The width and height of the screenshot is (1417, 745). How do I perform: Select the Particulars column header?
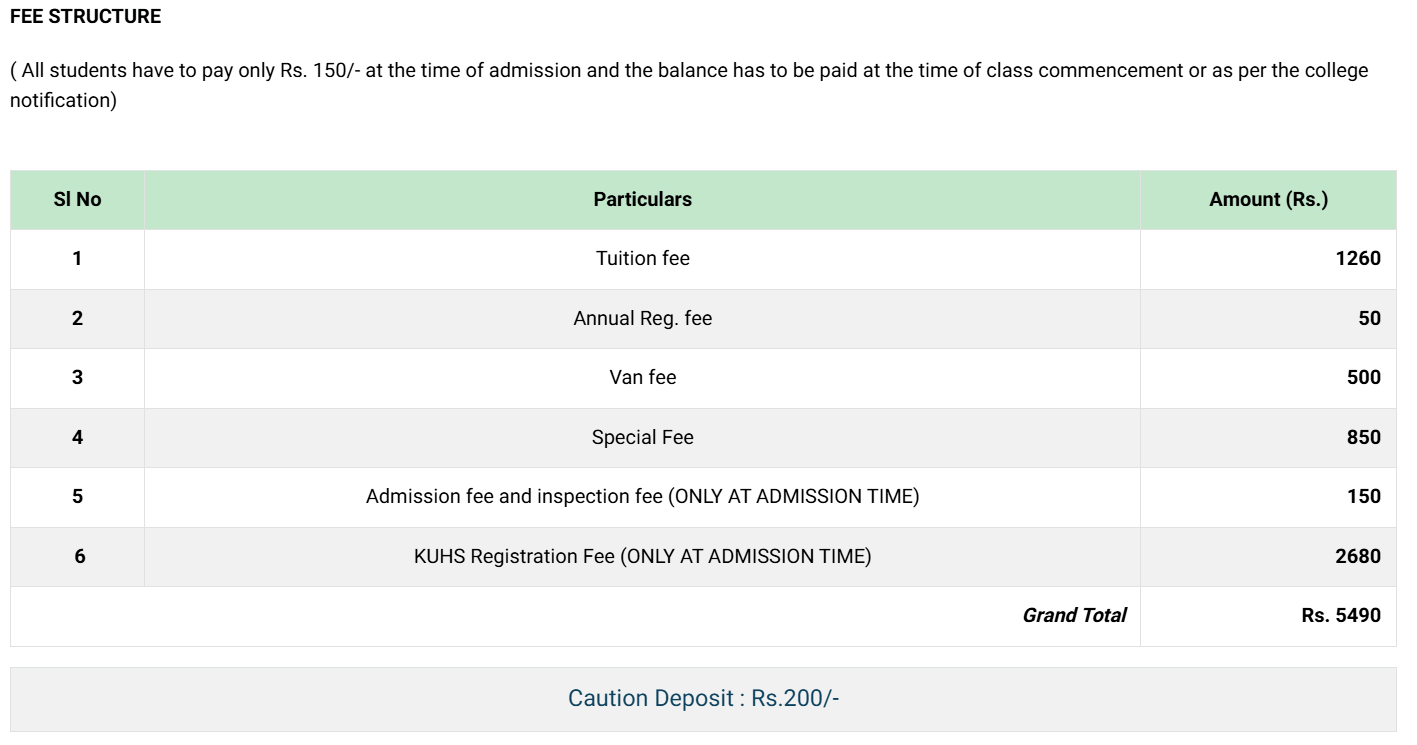tap(642, 199)
